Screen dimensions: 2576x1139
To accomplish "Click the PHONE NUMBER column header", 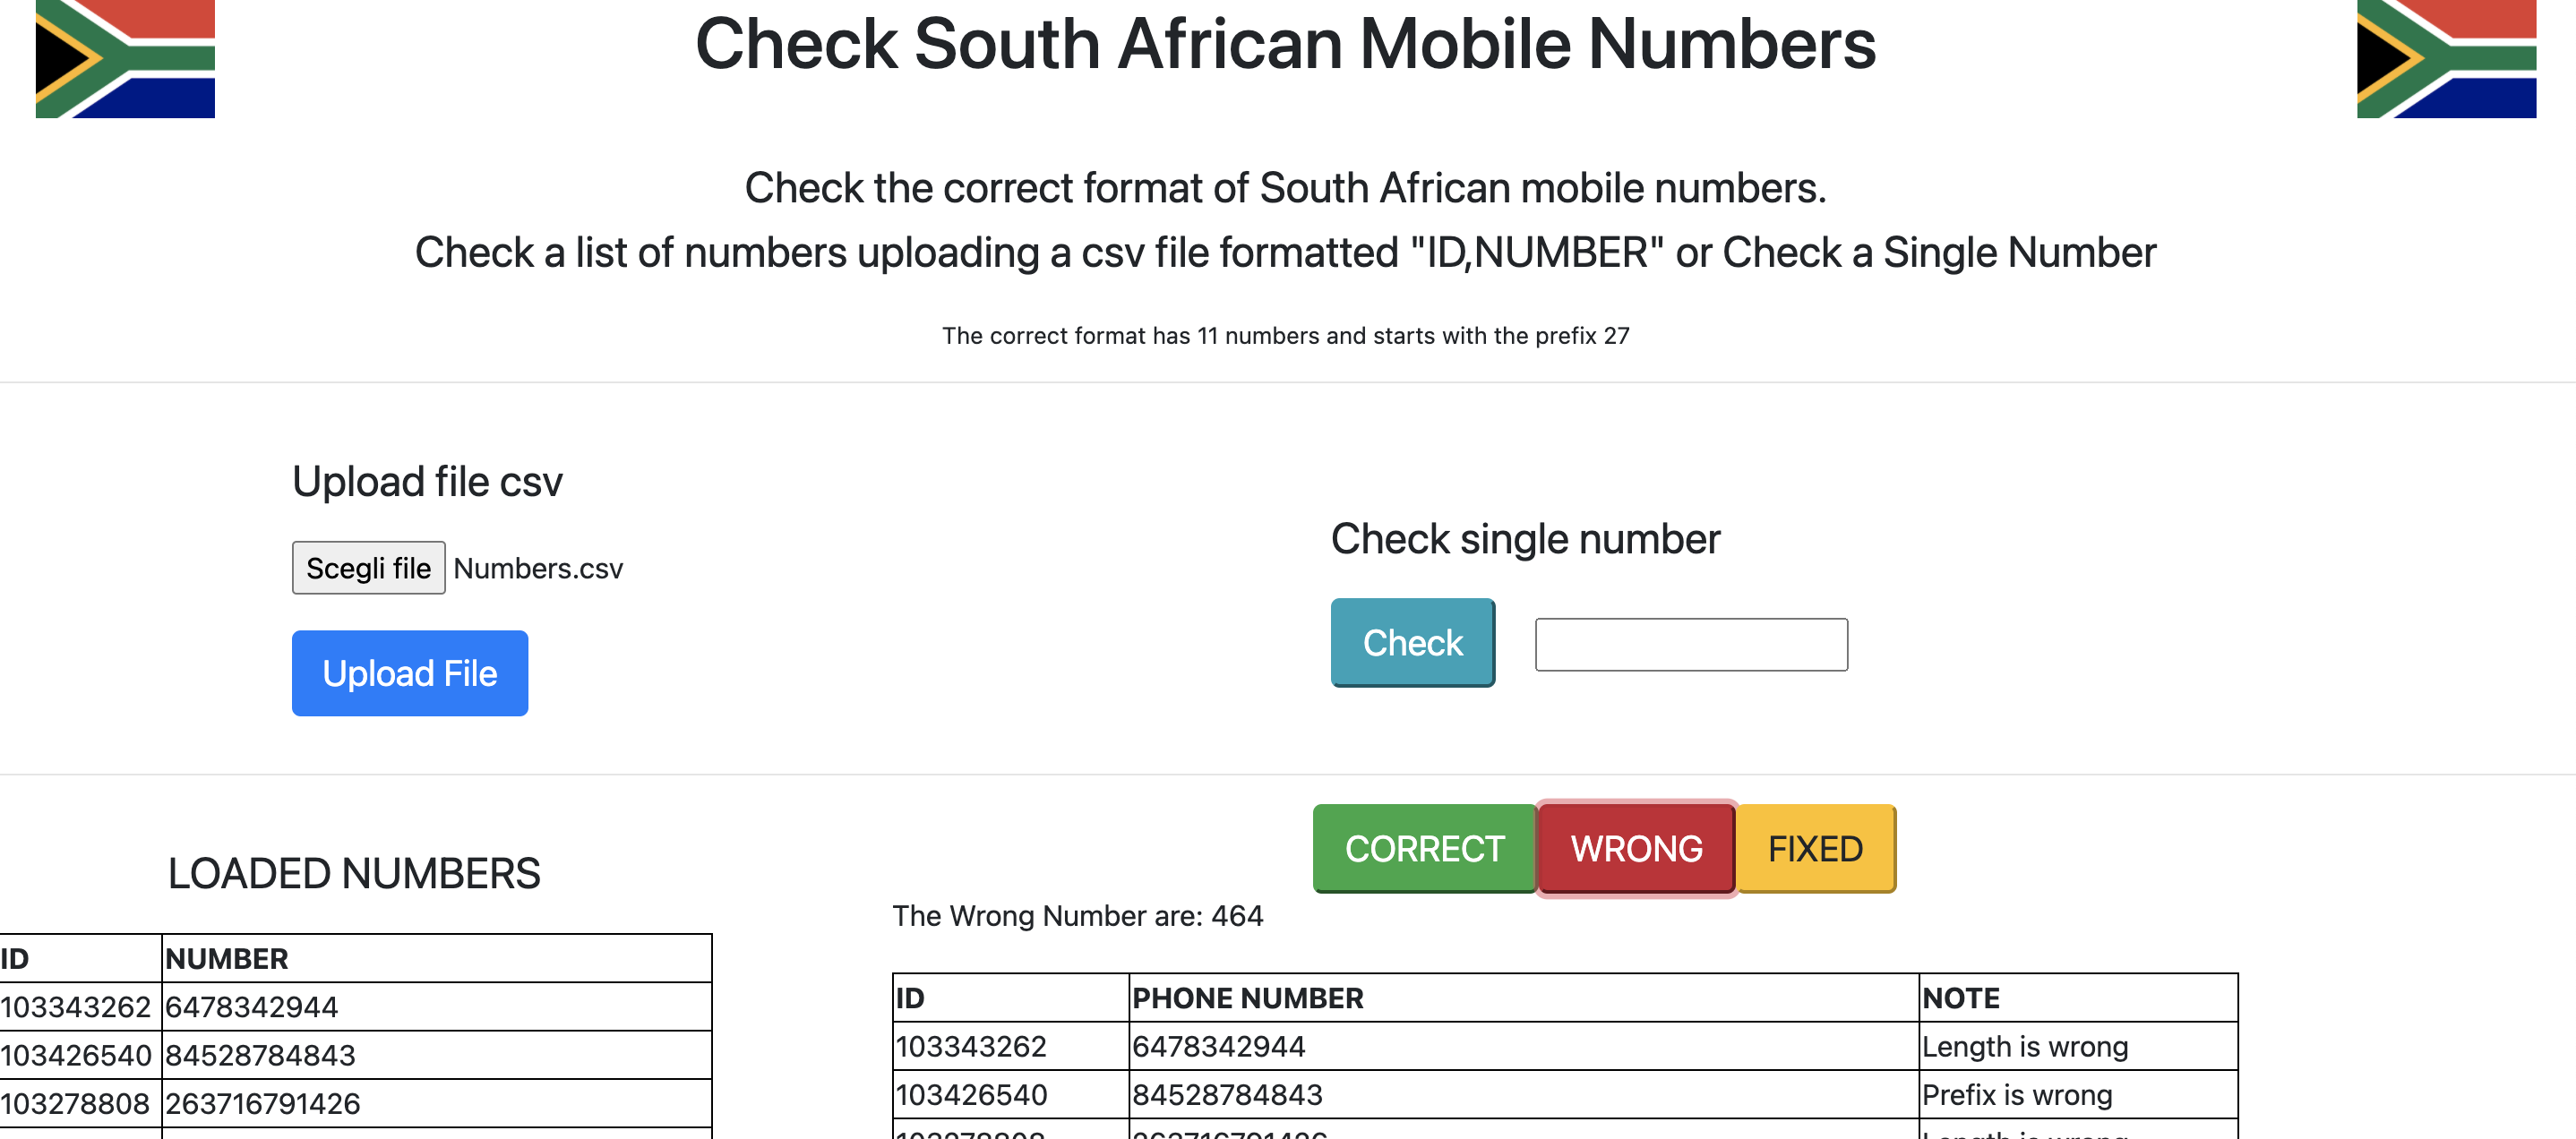I will (x=1247, y=997).
